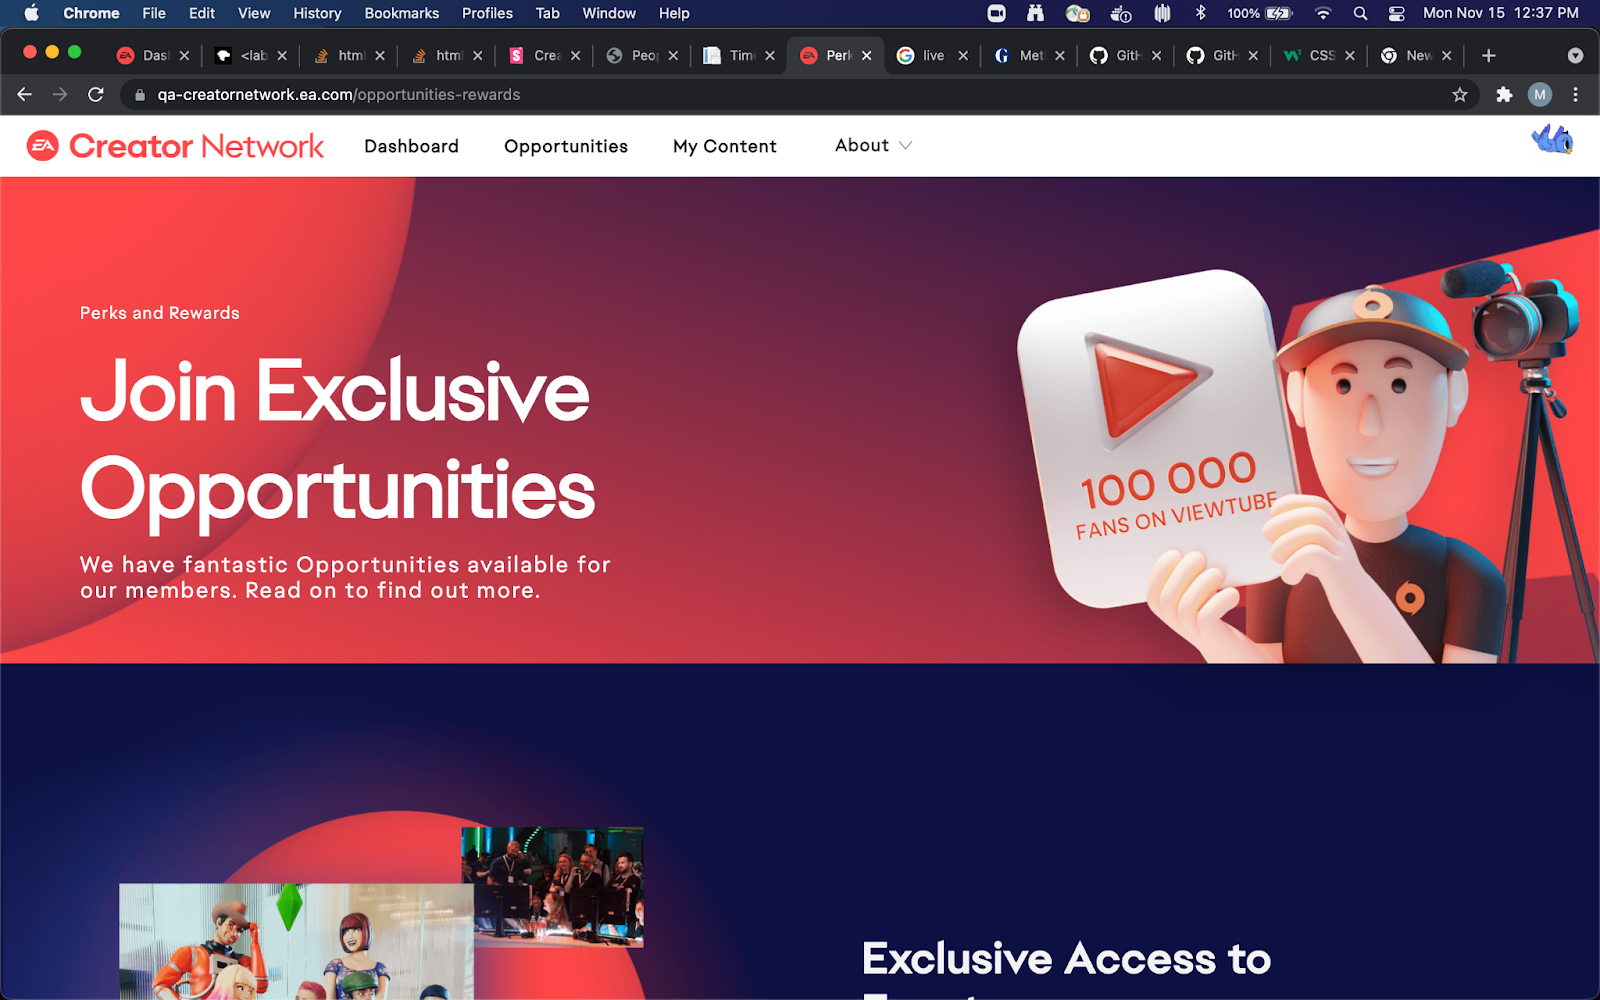This screenshot has width=1600, height=1000.
Task: Open macOS Spotlight search icon
Action: click(x=1360, y=13)
